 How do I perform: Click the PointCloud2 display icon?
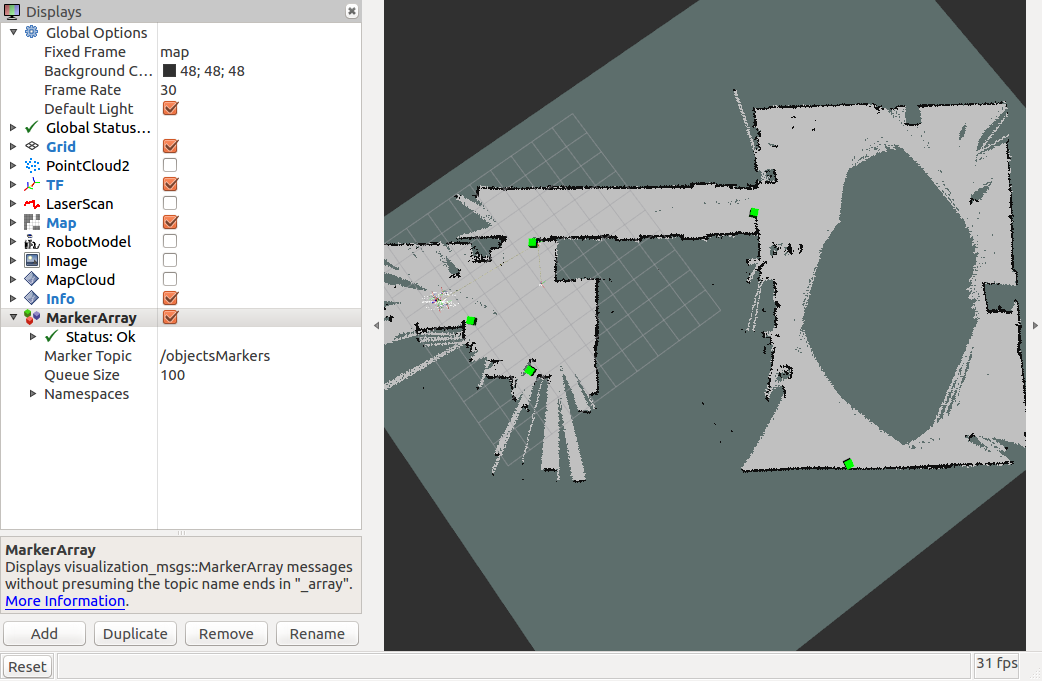tap(32, 165)
